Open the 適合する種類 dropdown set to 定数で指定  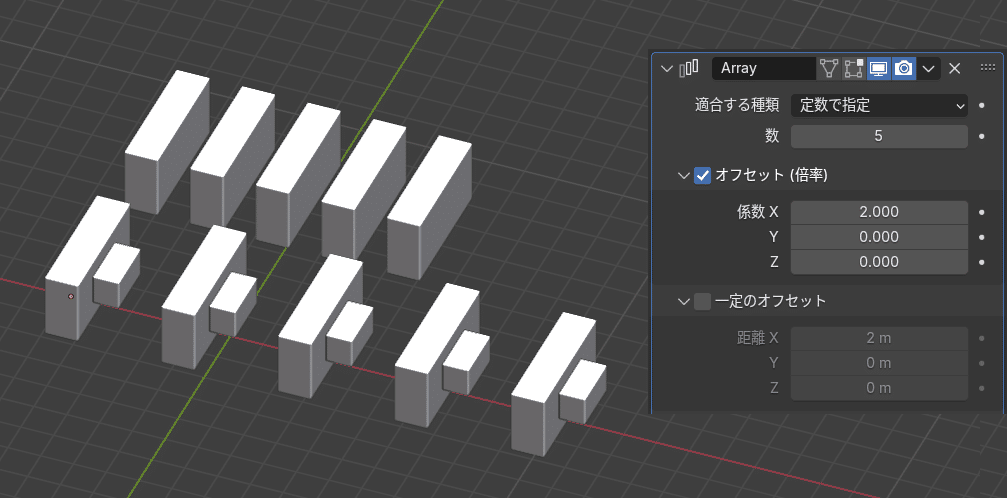point(879,105)
